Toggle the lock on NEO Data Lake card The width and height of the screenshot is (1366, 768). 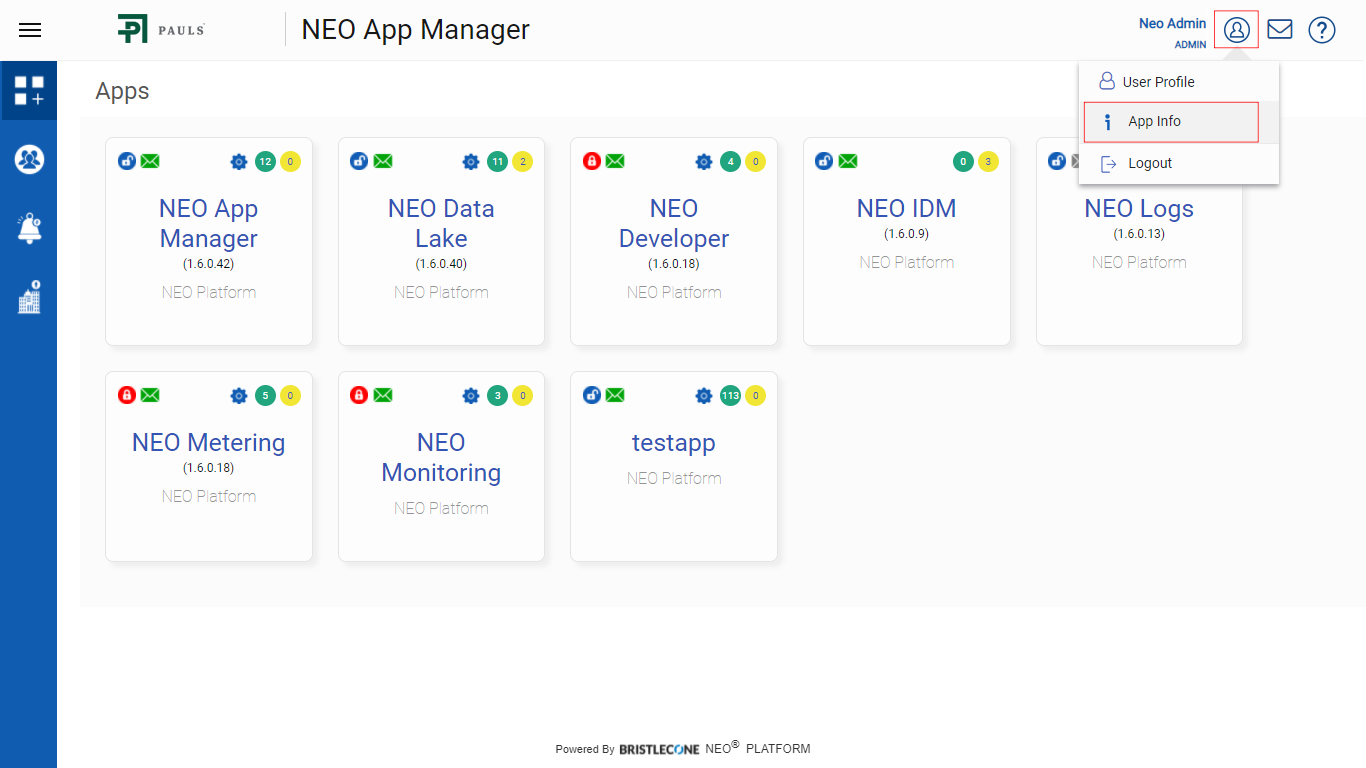[359, 161]
